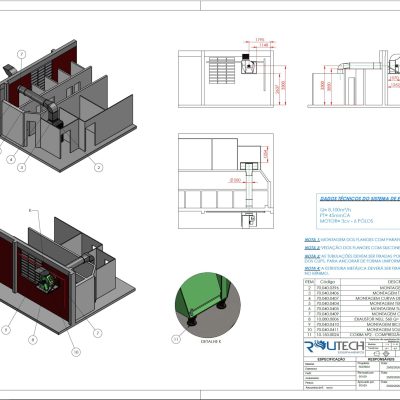Screen dimensions: 400x400
Task: Select the horizontal duct in the side elevation
Action: click(x=365, y=66)
